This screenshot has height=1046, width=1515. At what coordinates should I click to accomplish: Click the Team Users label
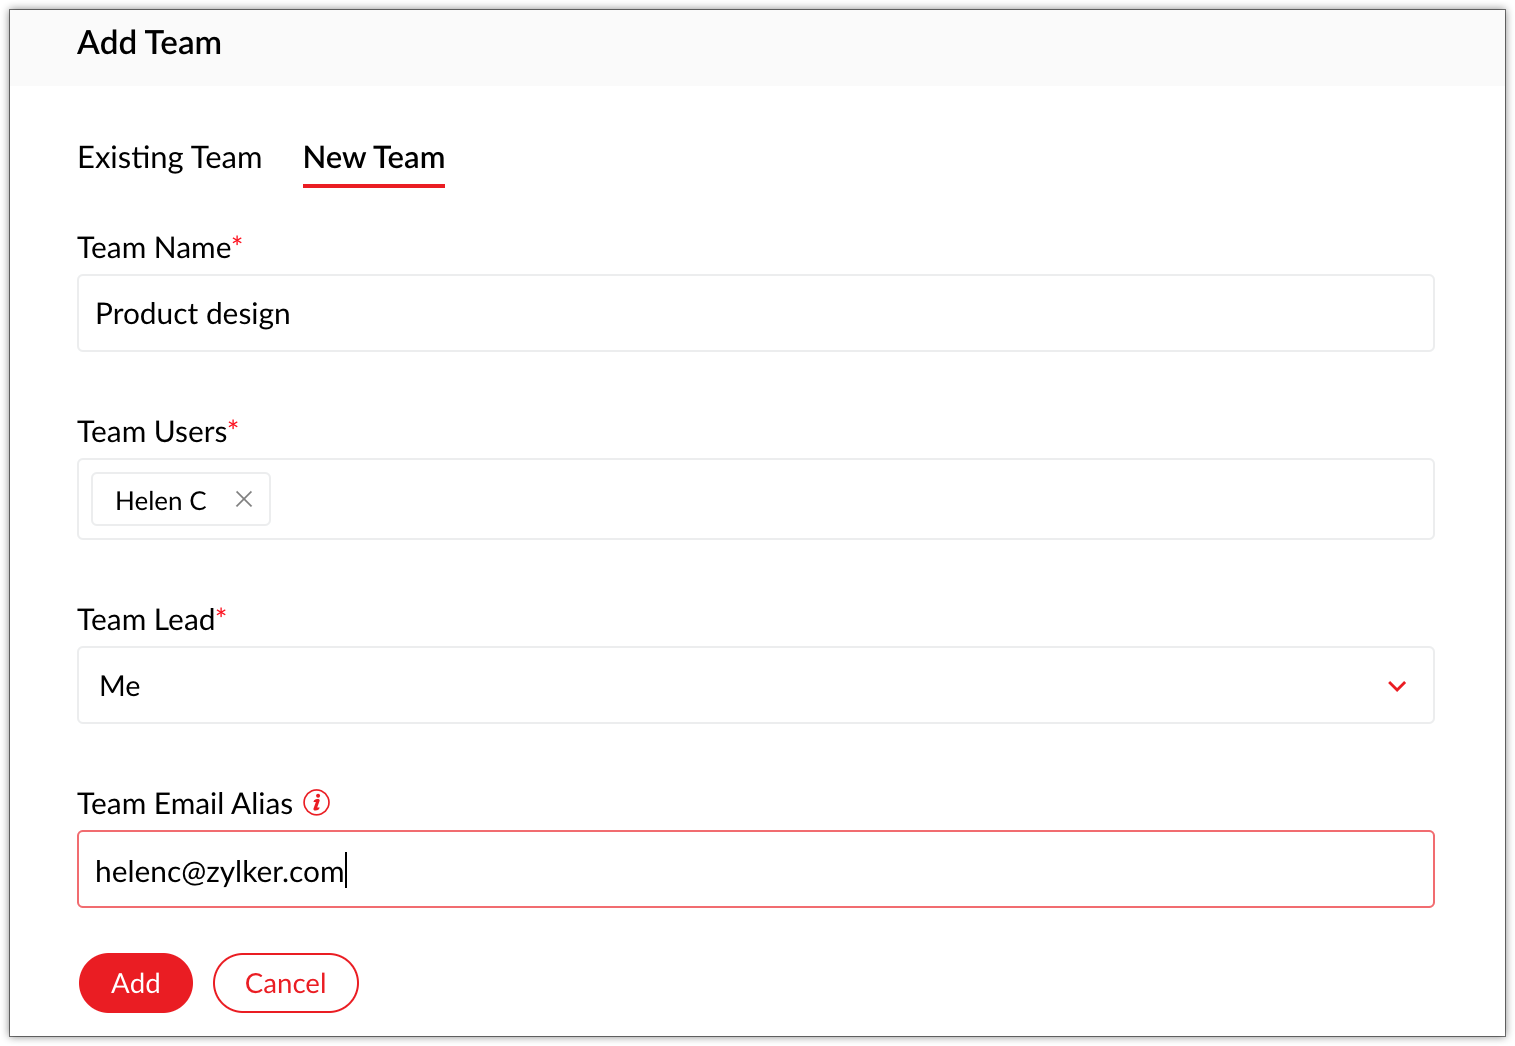tap(152, 432)
